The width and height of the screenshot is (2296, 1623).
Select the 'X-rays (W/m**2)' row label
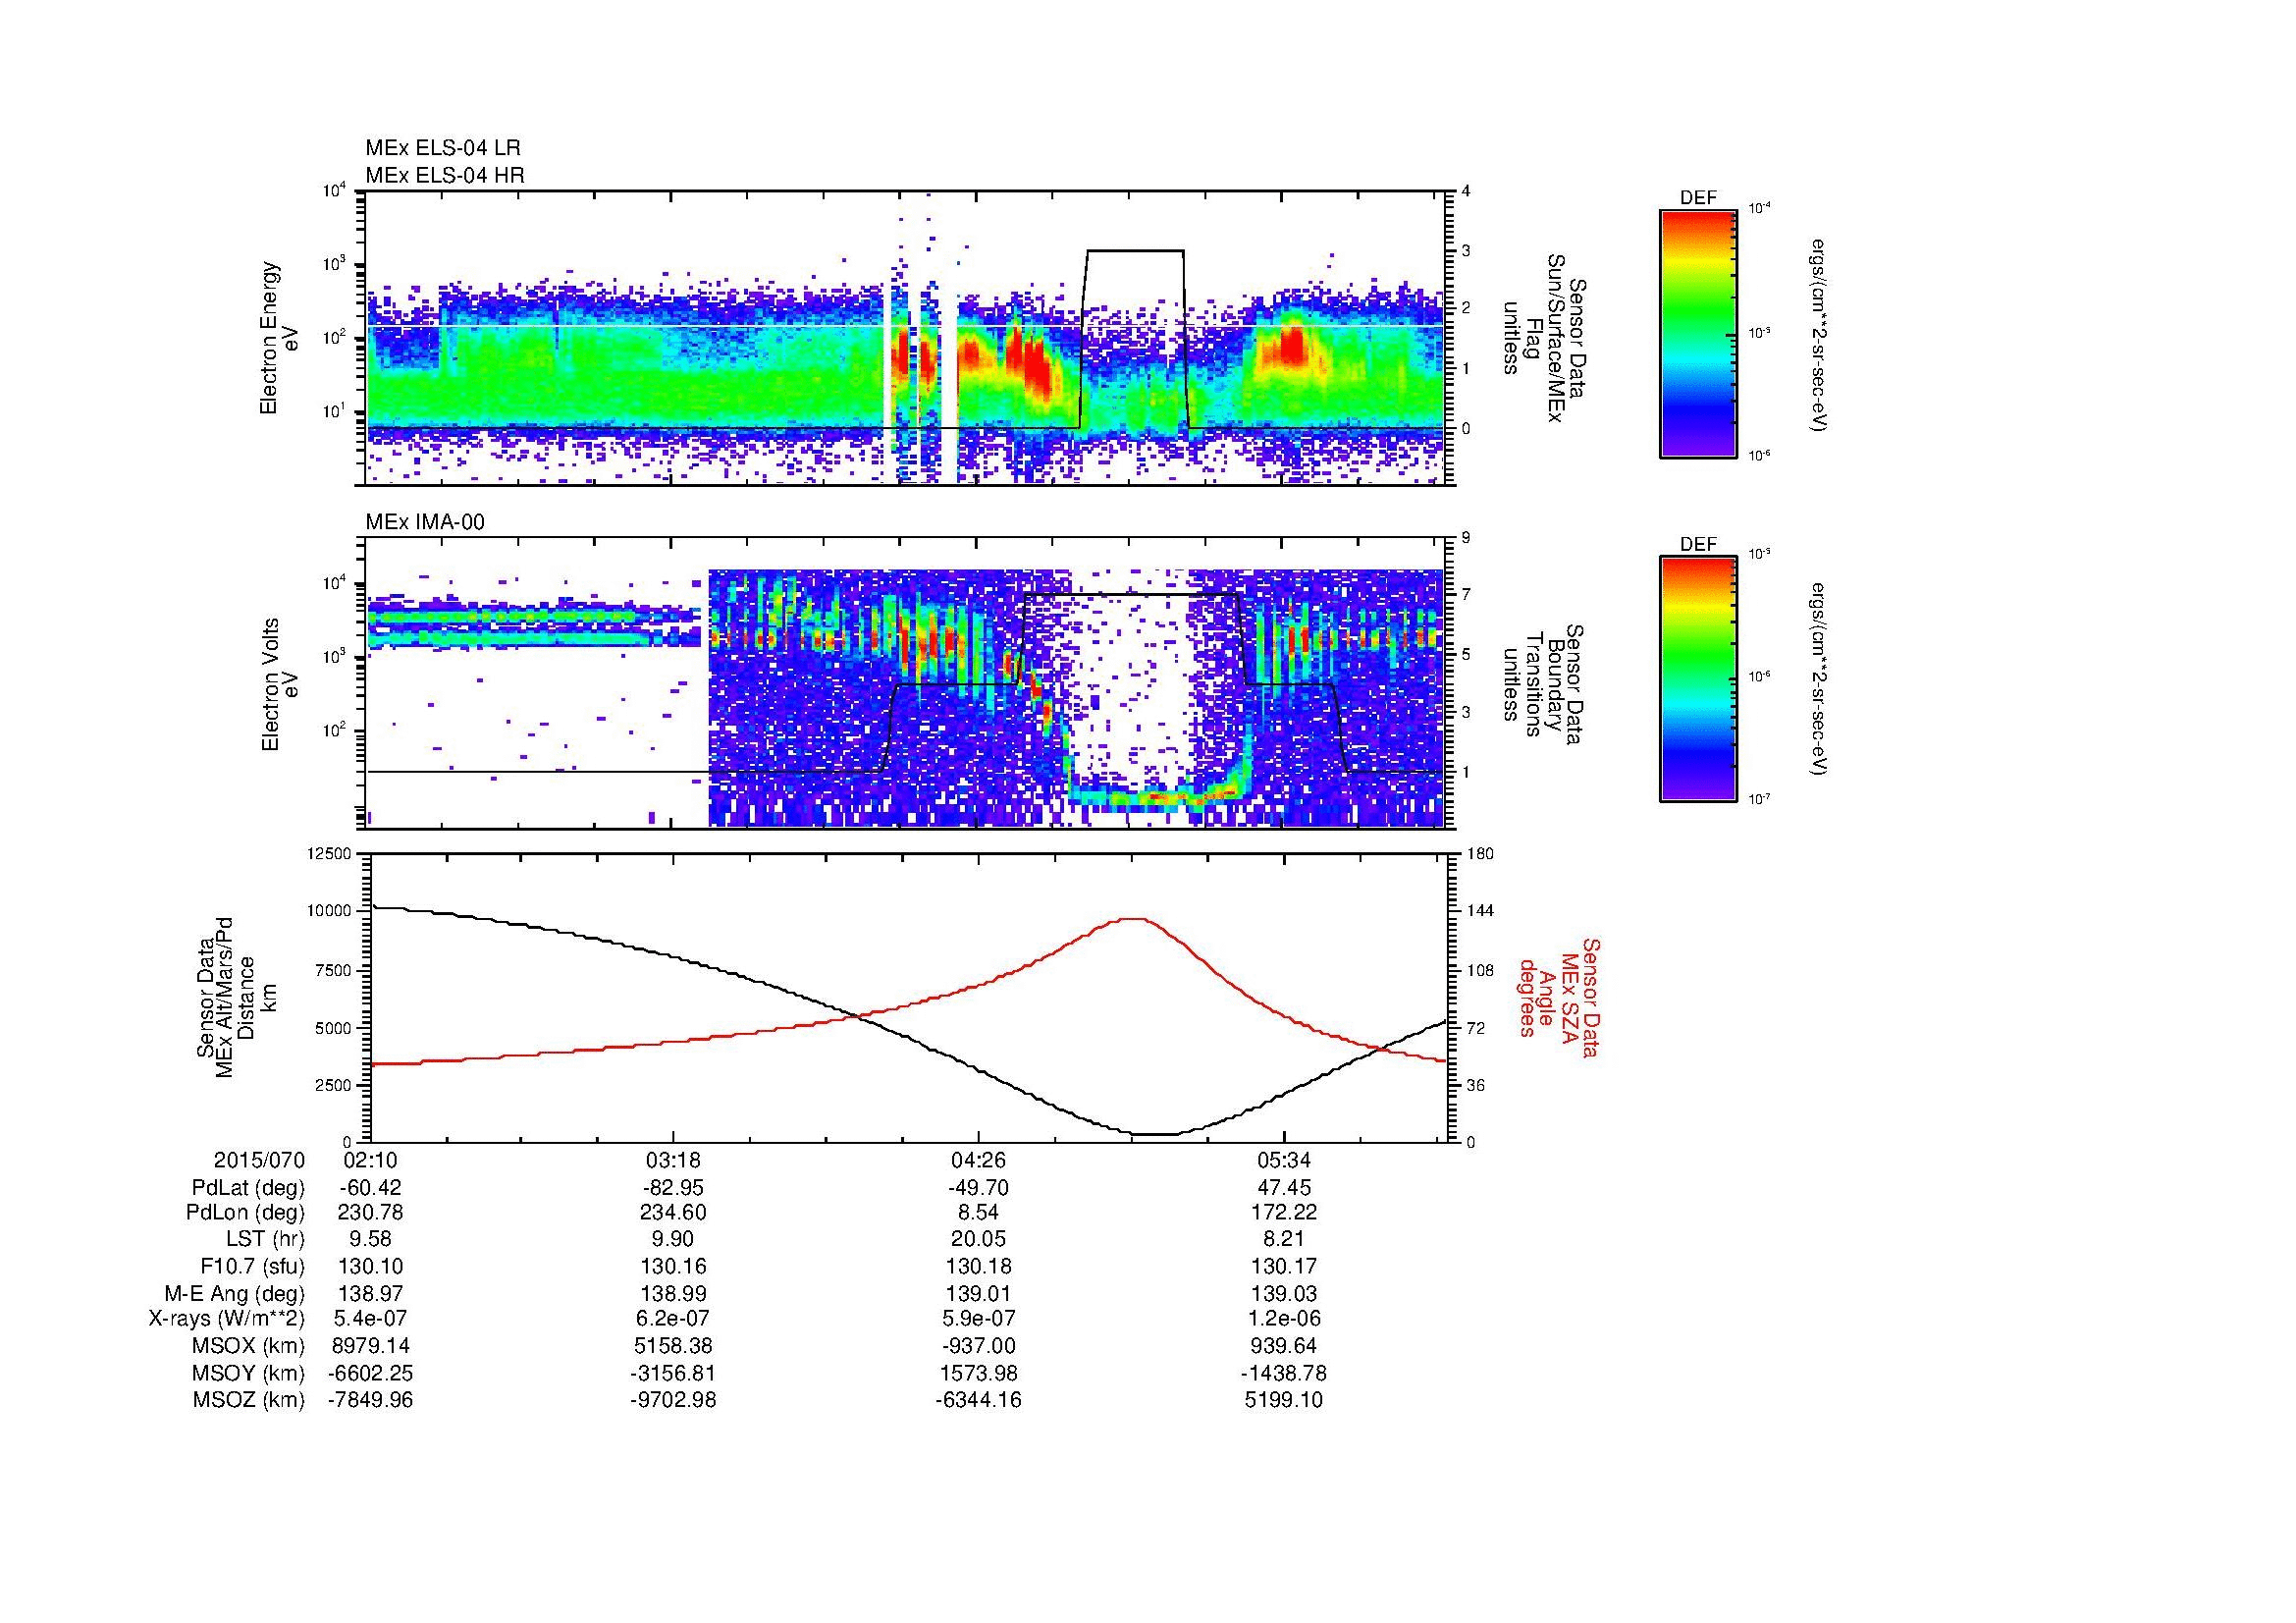[x=227, y=1320]
